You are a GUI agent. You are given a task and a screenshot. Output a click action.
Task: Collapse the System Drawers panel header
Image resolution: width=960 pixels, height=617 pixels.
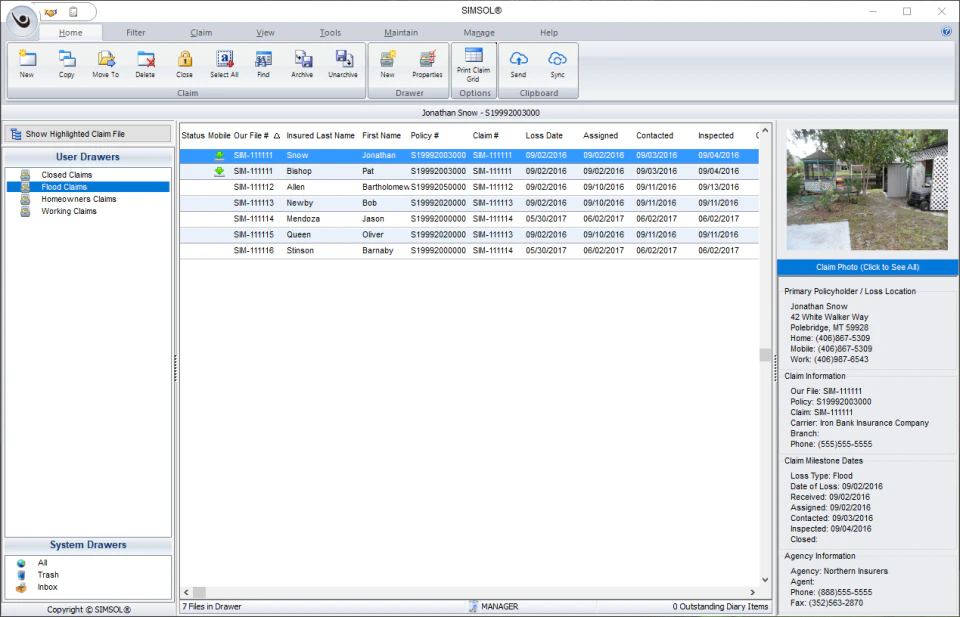(x=87, y=544)
